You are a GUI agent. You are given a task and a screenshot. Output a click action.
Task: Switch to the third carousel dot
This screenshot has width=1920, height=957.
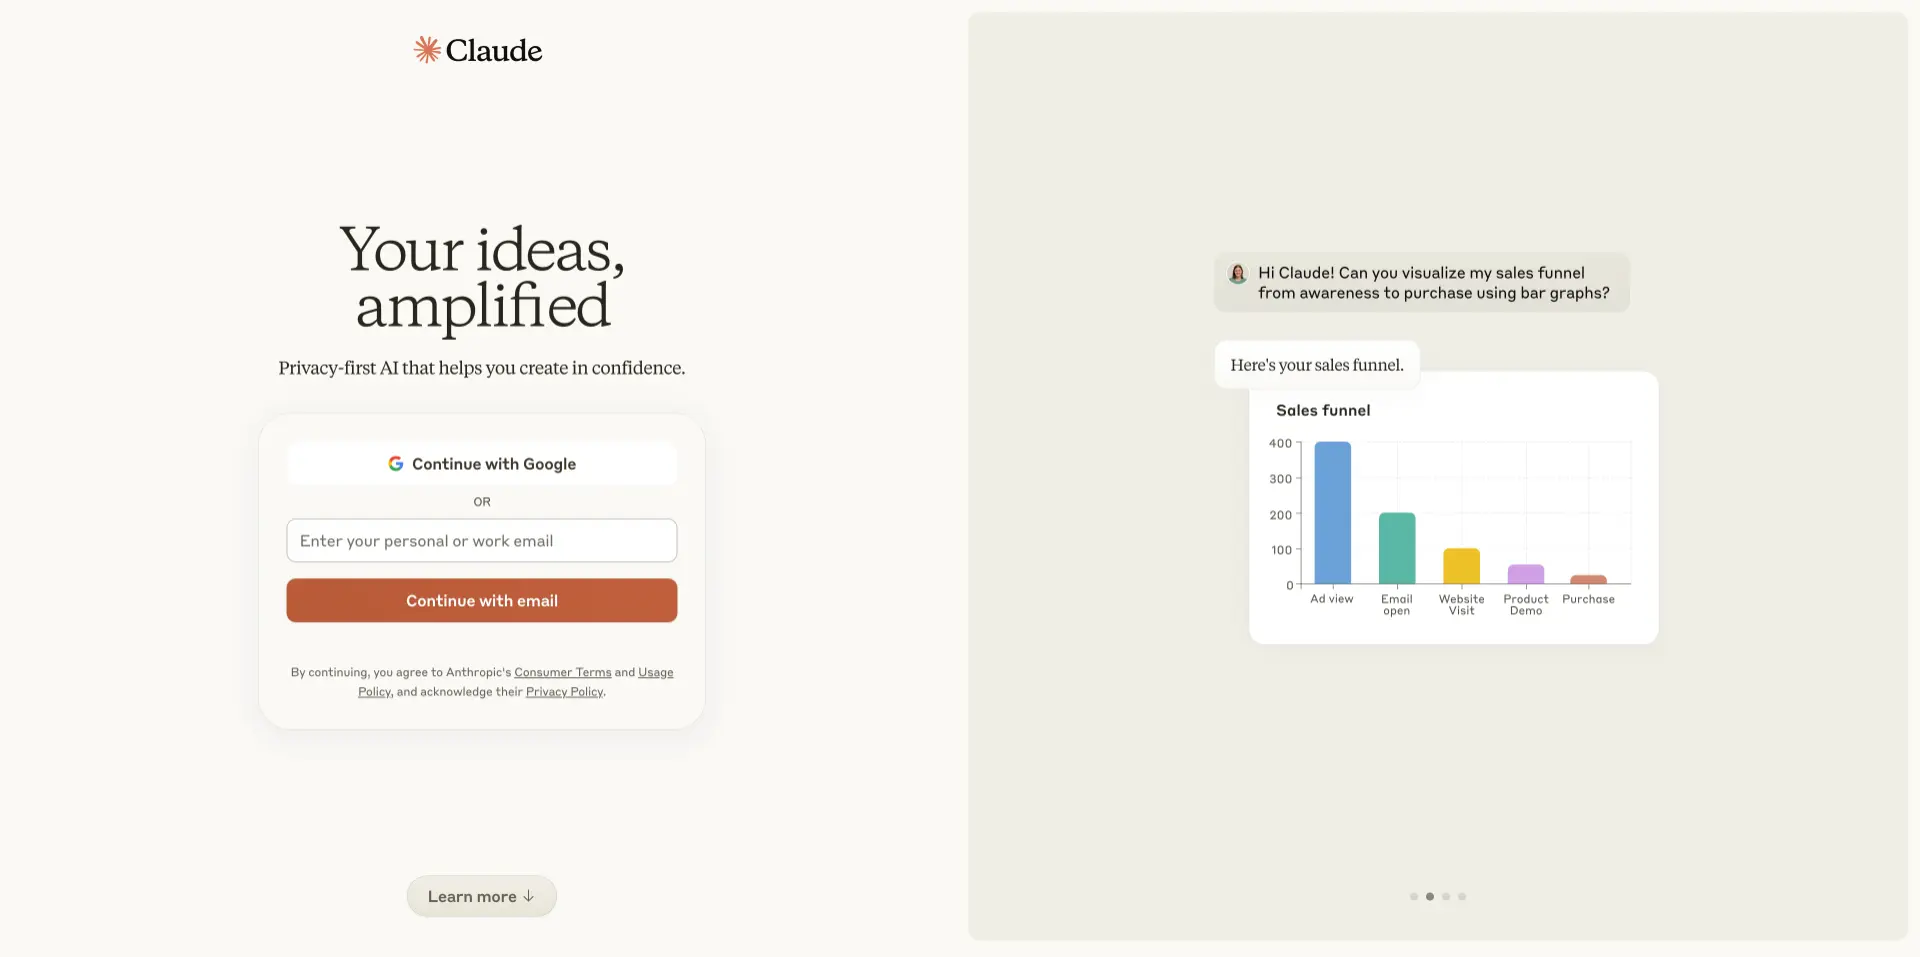pos(1446,897)
